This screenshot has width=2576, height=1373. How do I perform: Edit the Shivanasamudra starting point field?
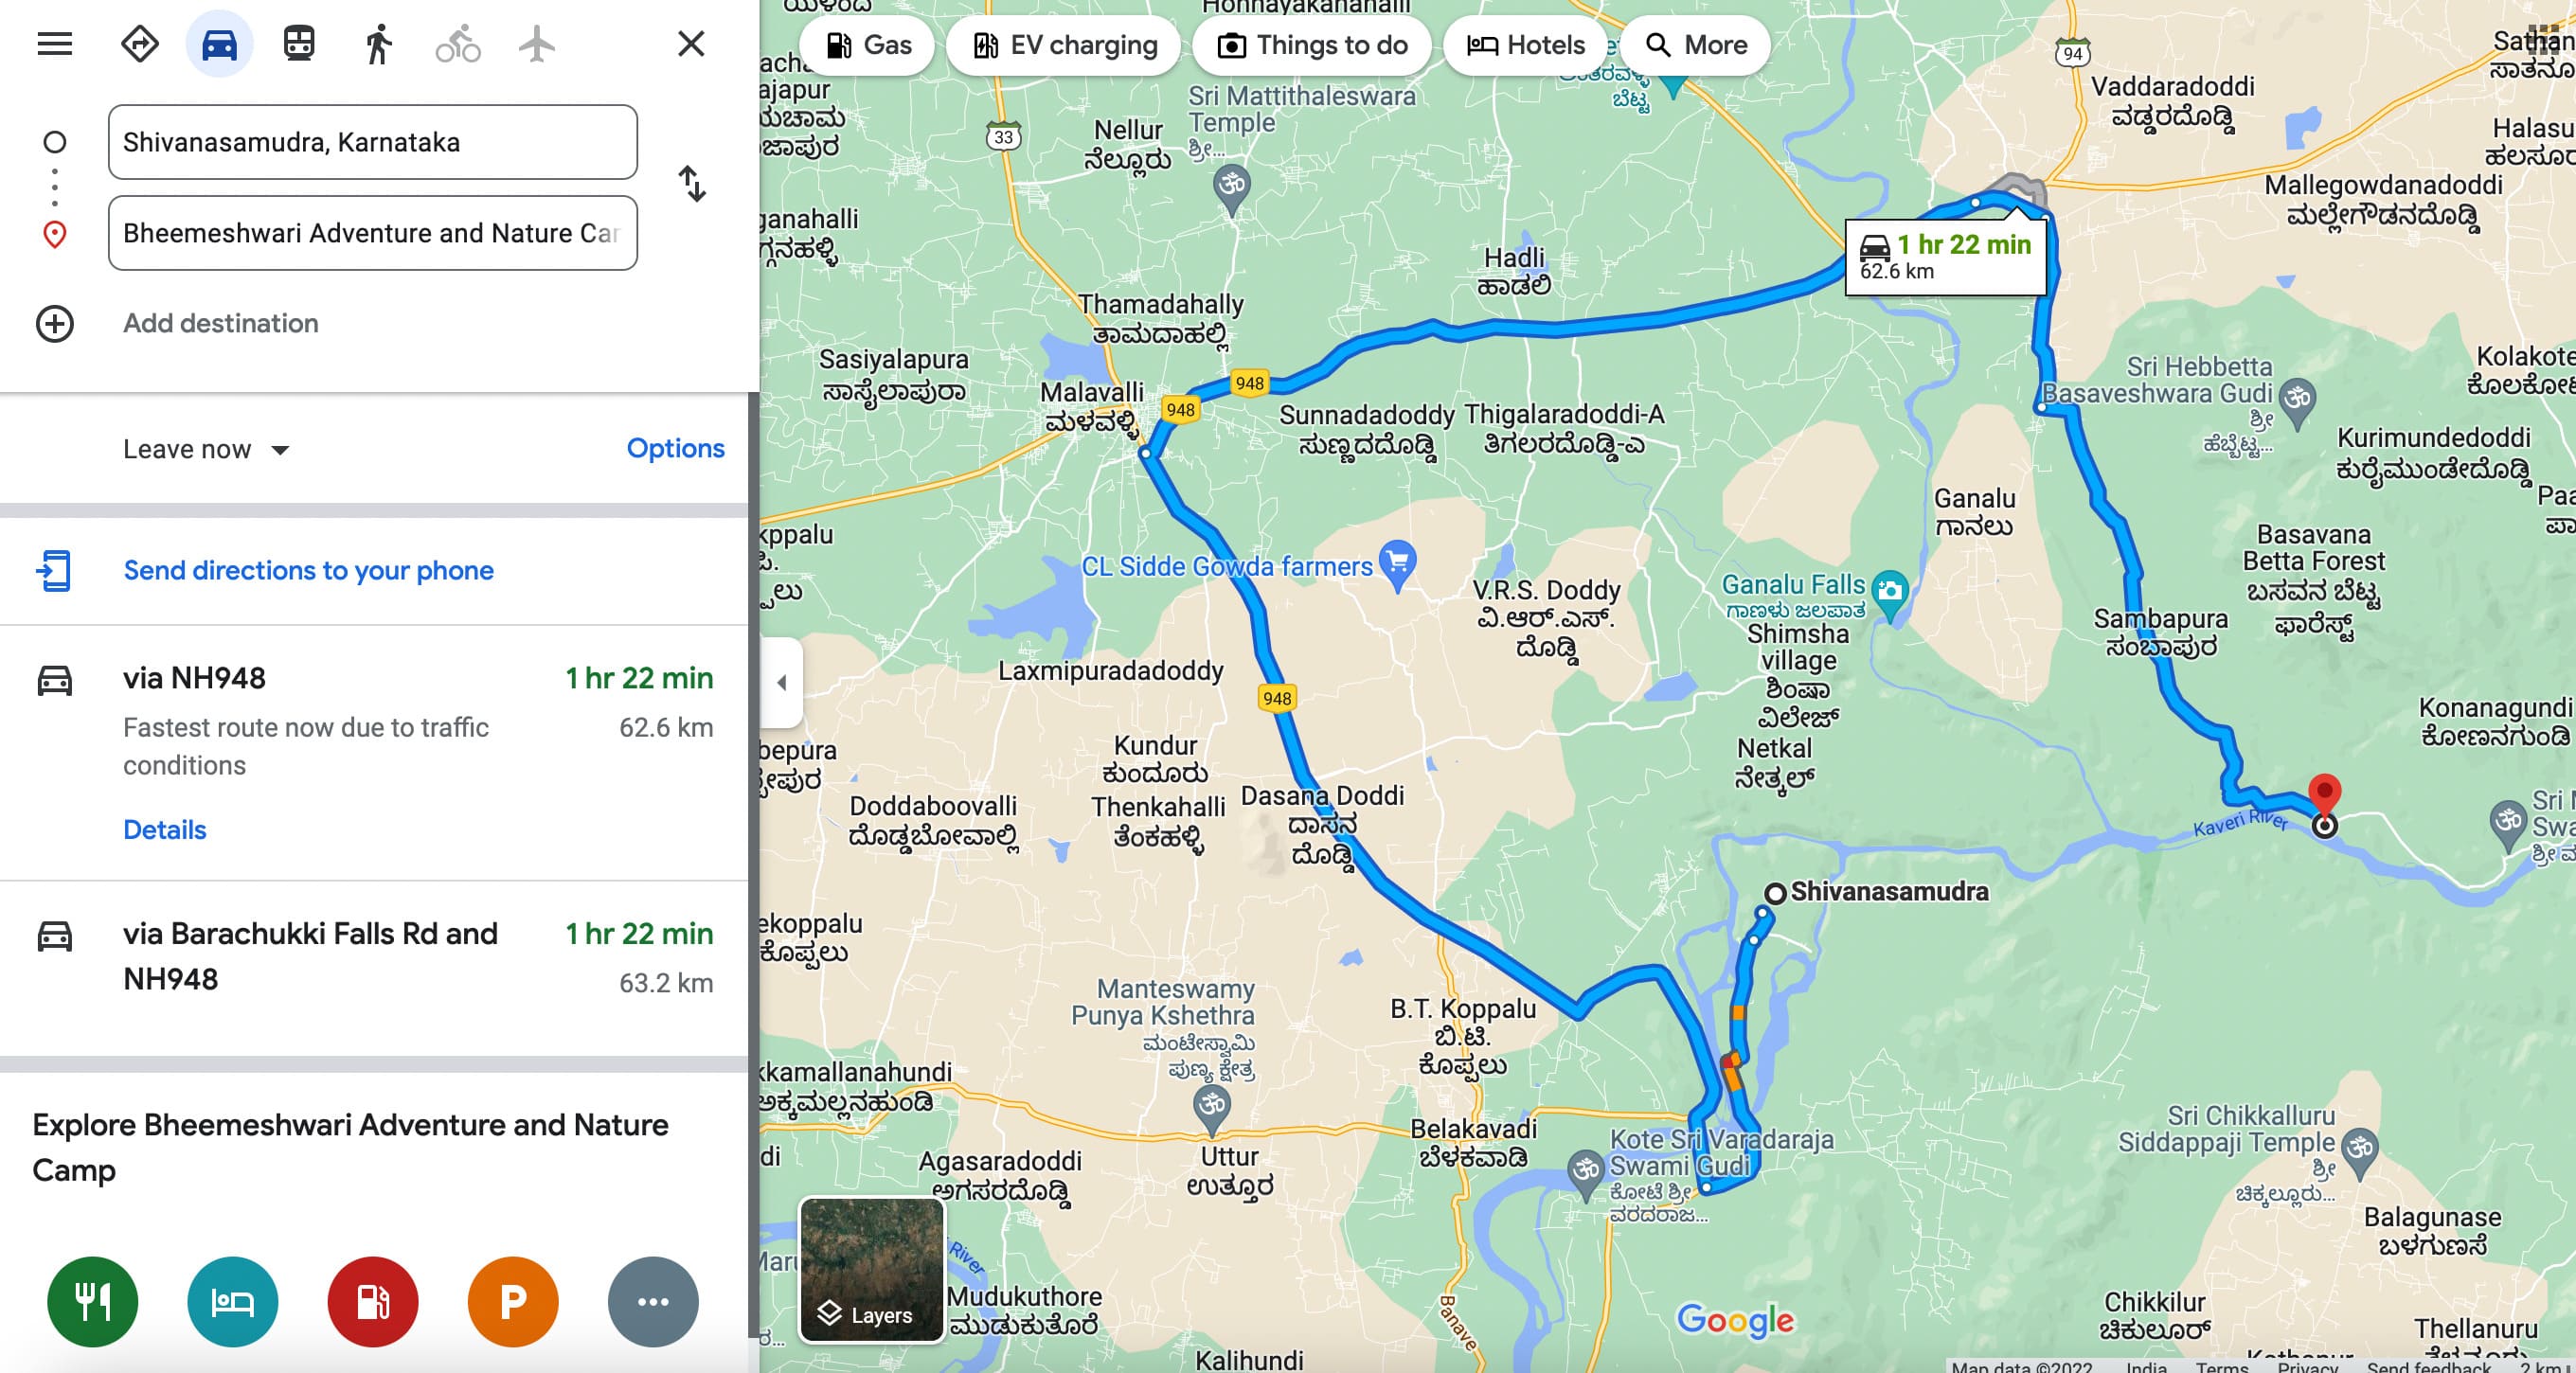tap(372, 142)
